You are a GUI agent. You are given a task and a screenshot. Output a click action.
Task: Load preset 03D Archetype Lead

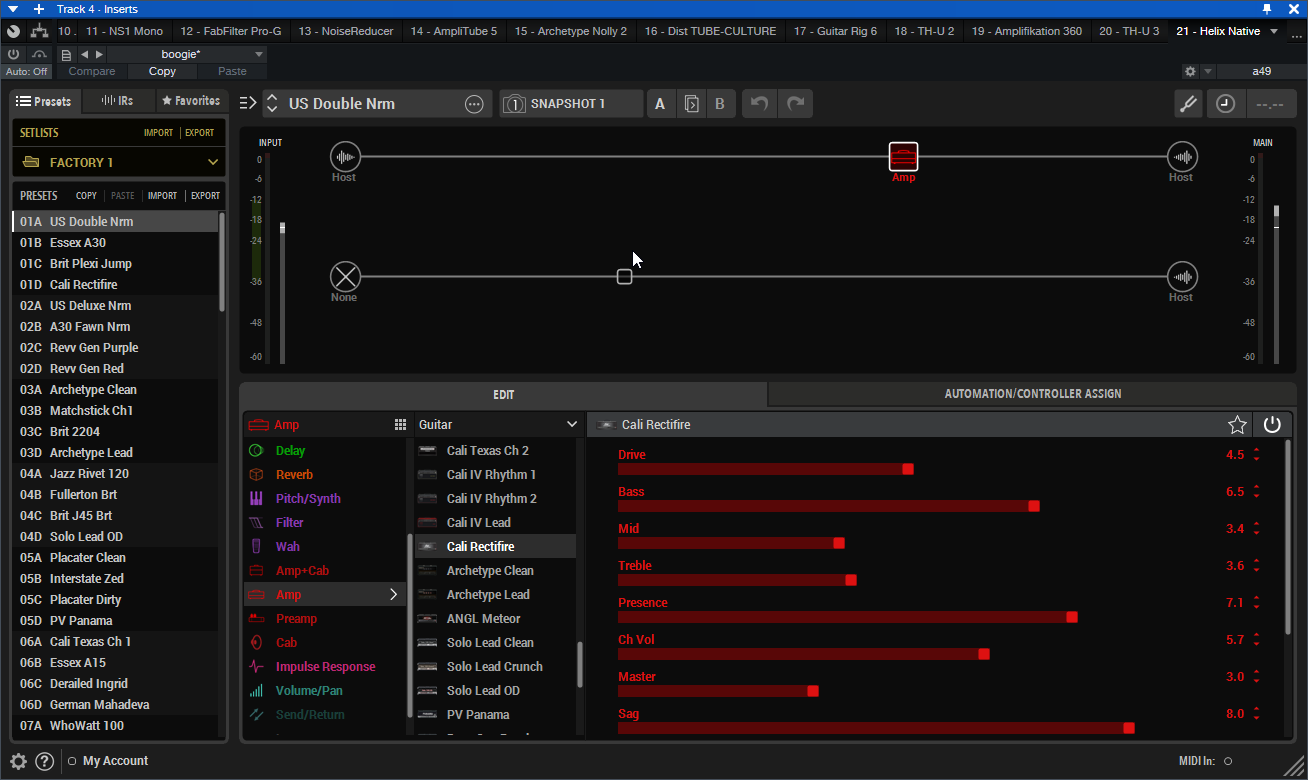(x=115, y=453)
